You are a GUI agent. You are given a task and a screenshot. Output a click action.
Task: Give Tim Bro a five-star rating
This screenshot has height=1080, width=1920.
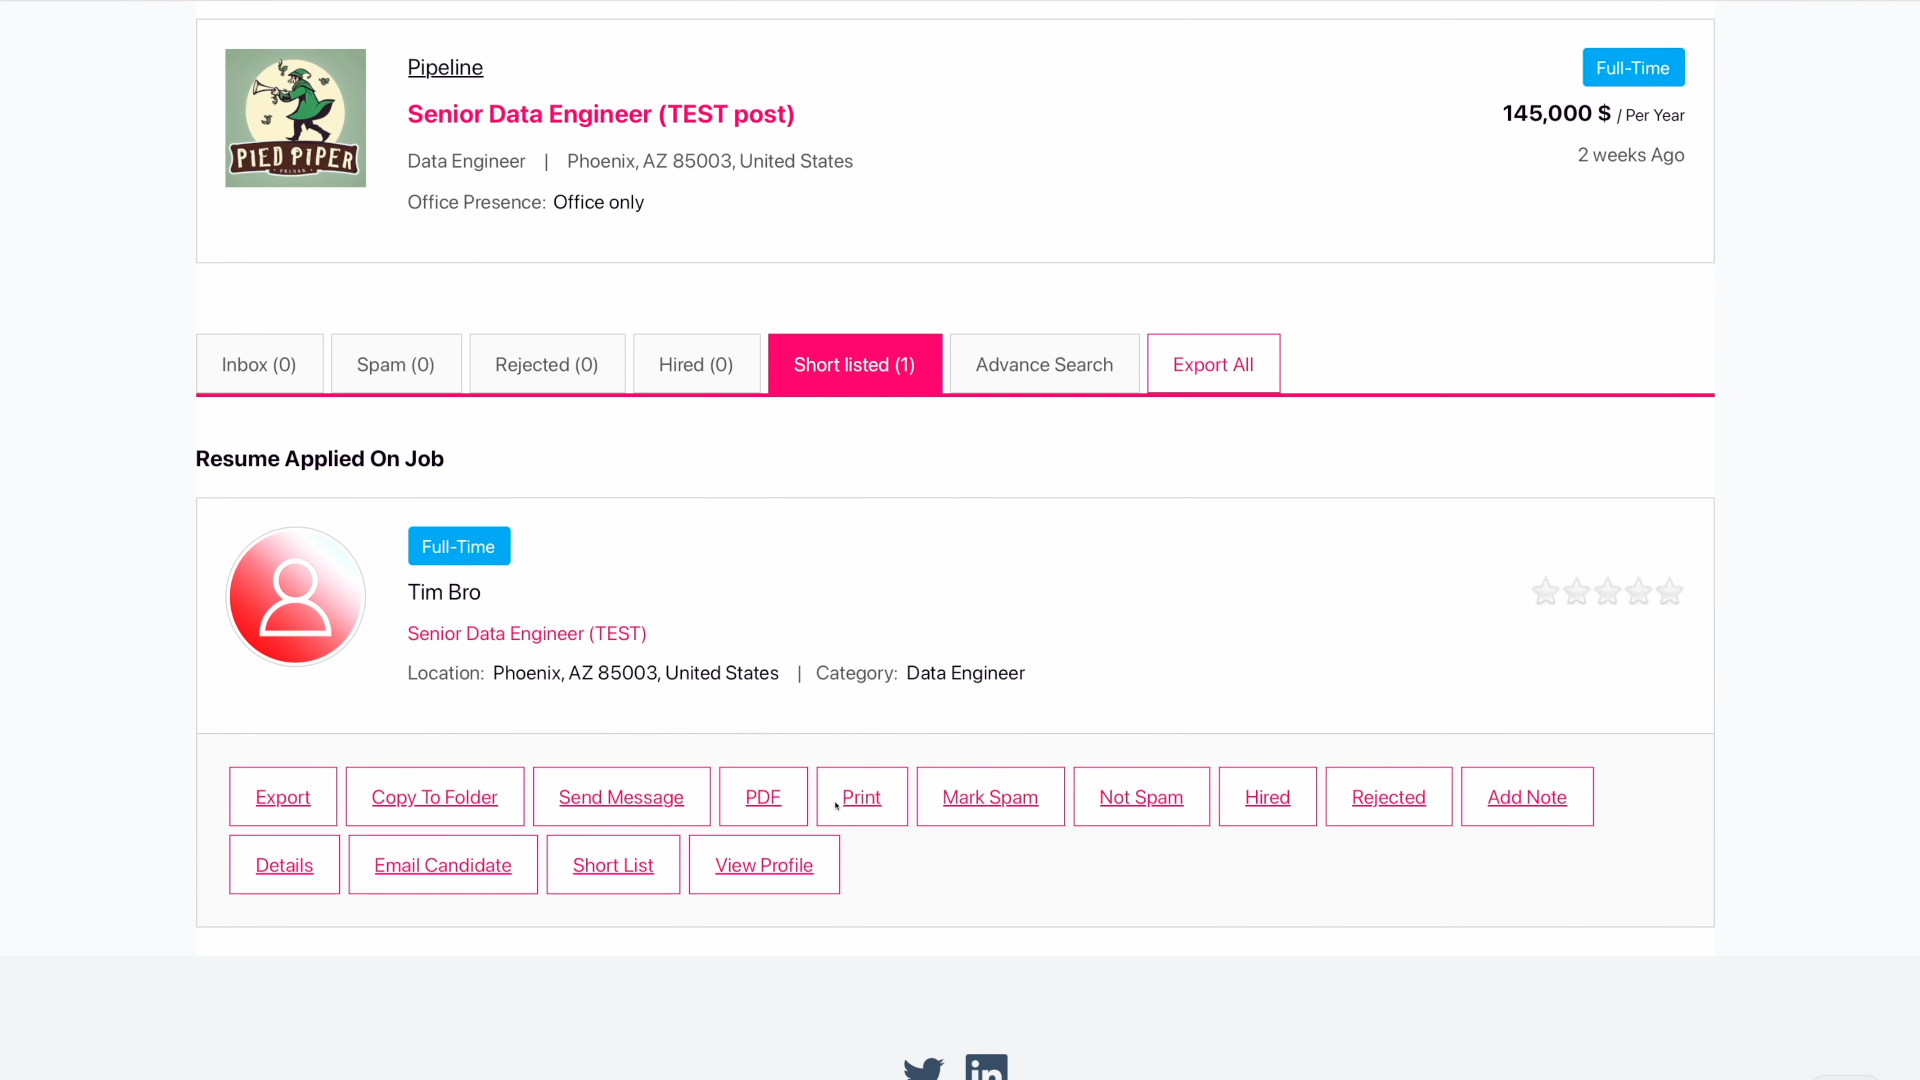[1669, 592]
